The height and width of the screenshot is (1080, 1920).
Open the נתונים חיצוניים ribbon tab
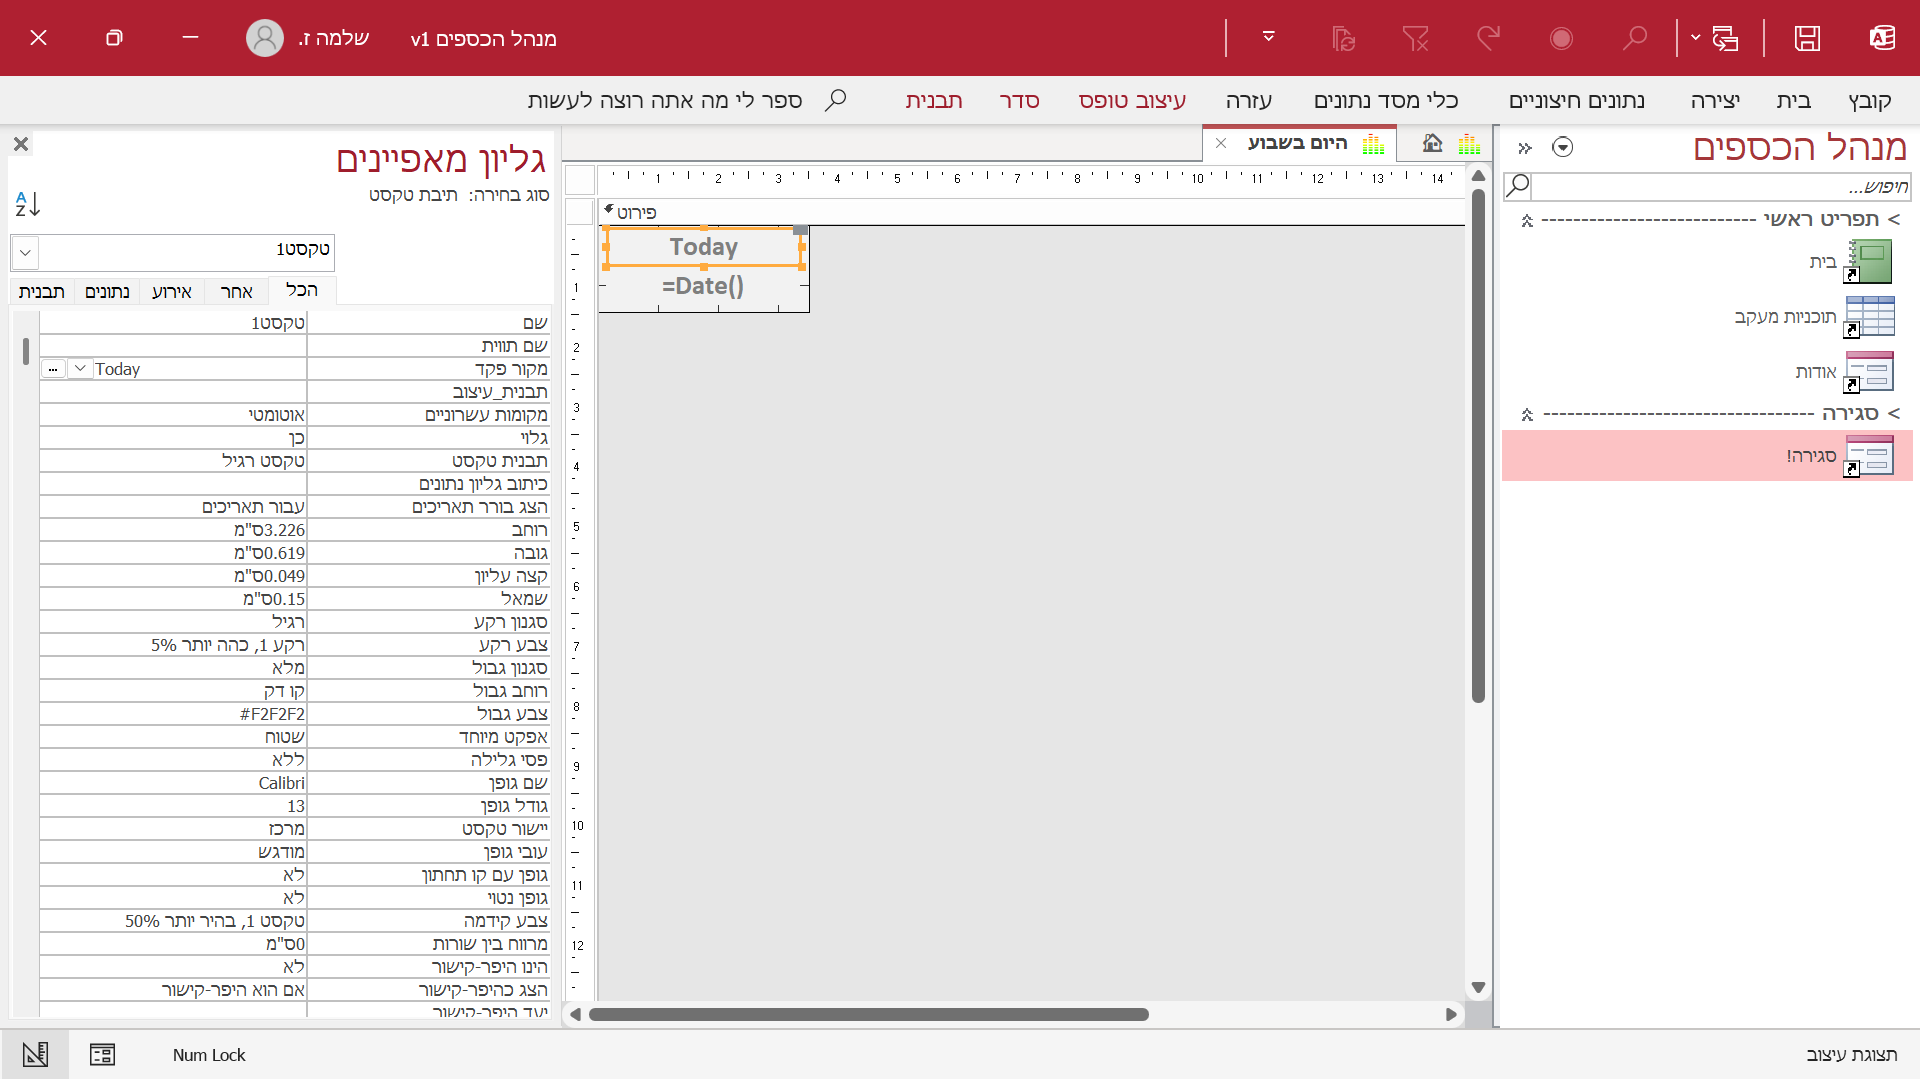pyautogui.click(x=1577, y=100)
